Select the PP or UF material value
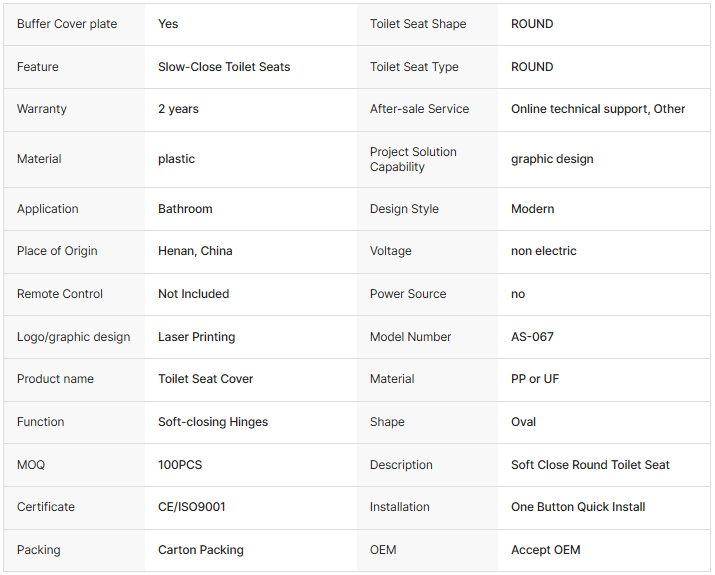 coord(535,379)
